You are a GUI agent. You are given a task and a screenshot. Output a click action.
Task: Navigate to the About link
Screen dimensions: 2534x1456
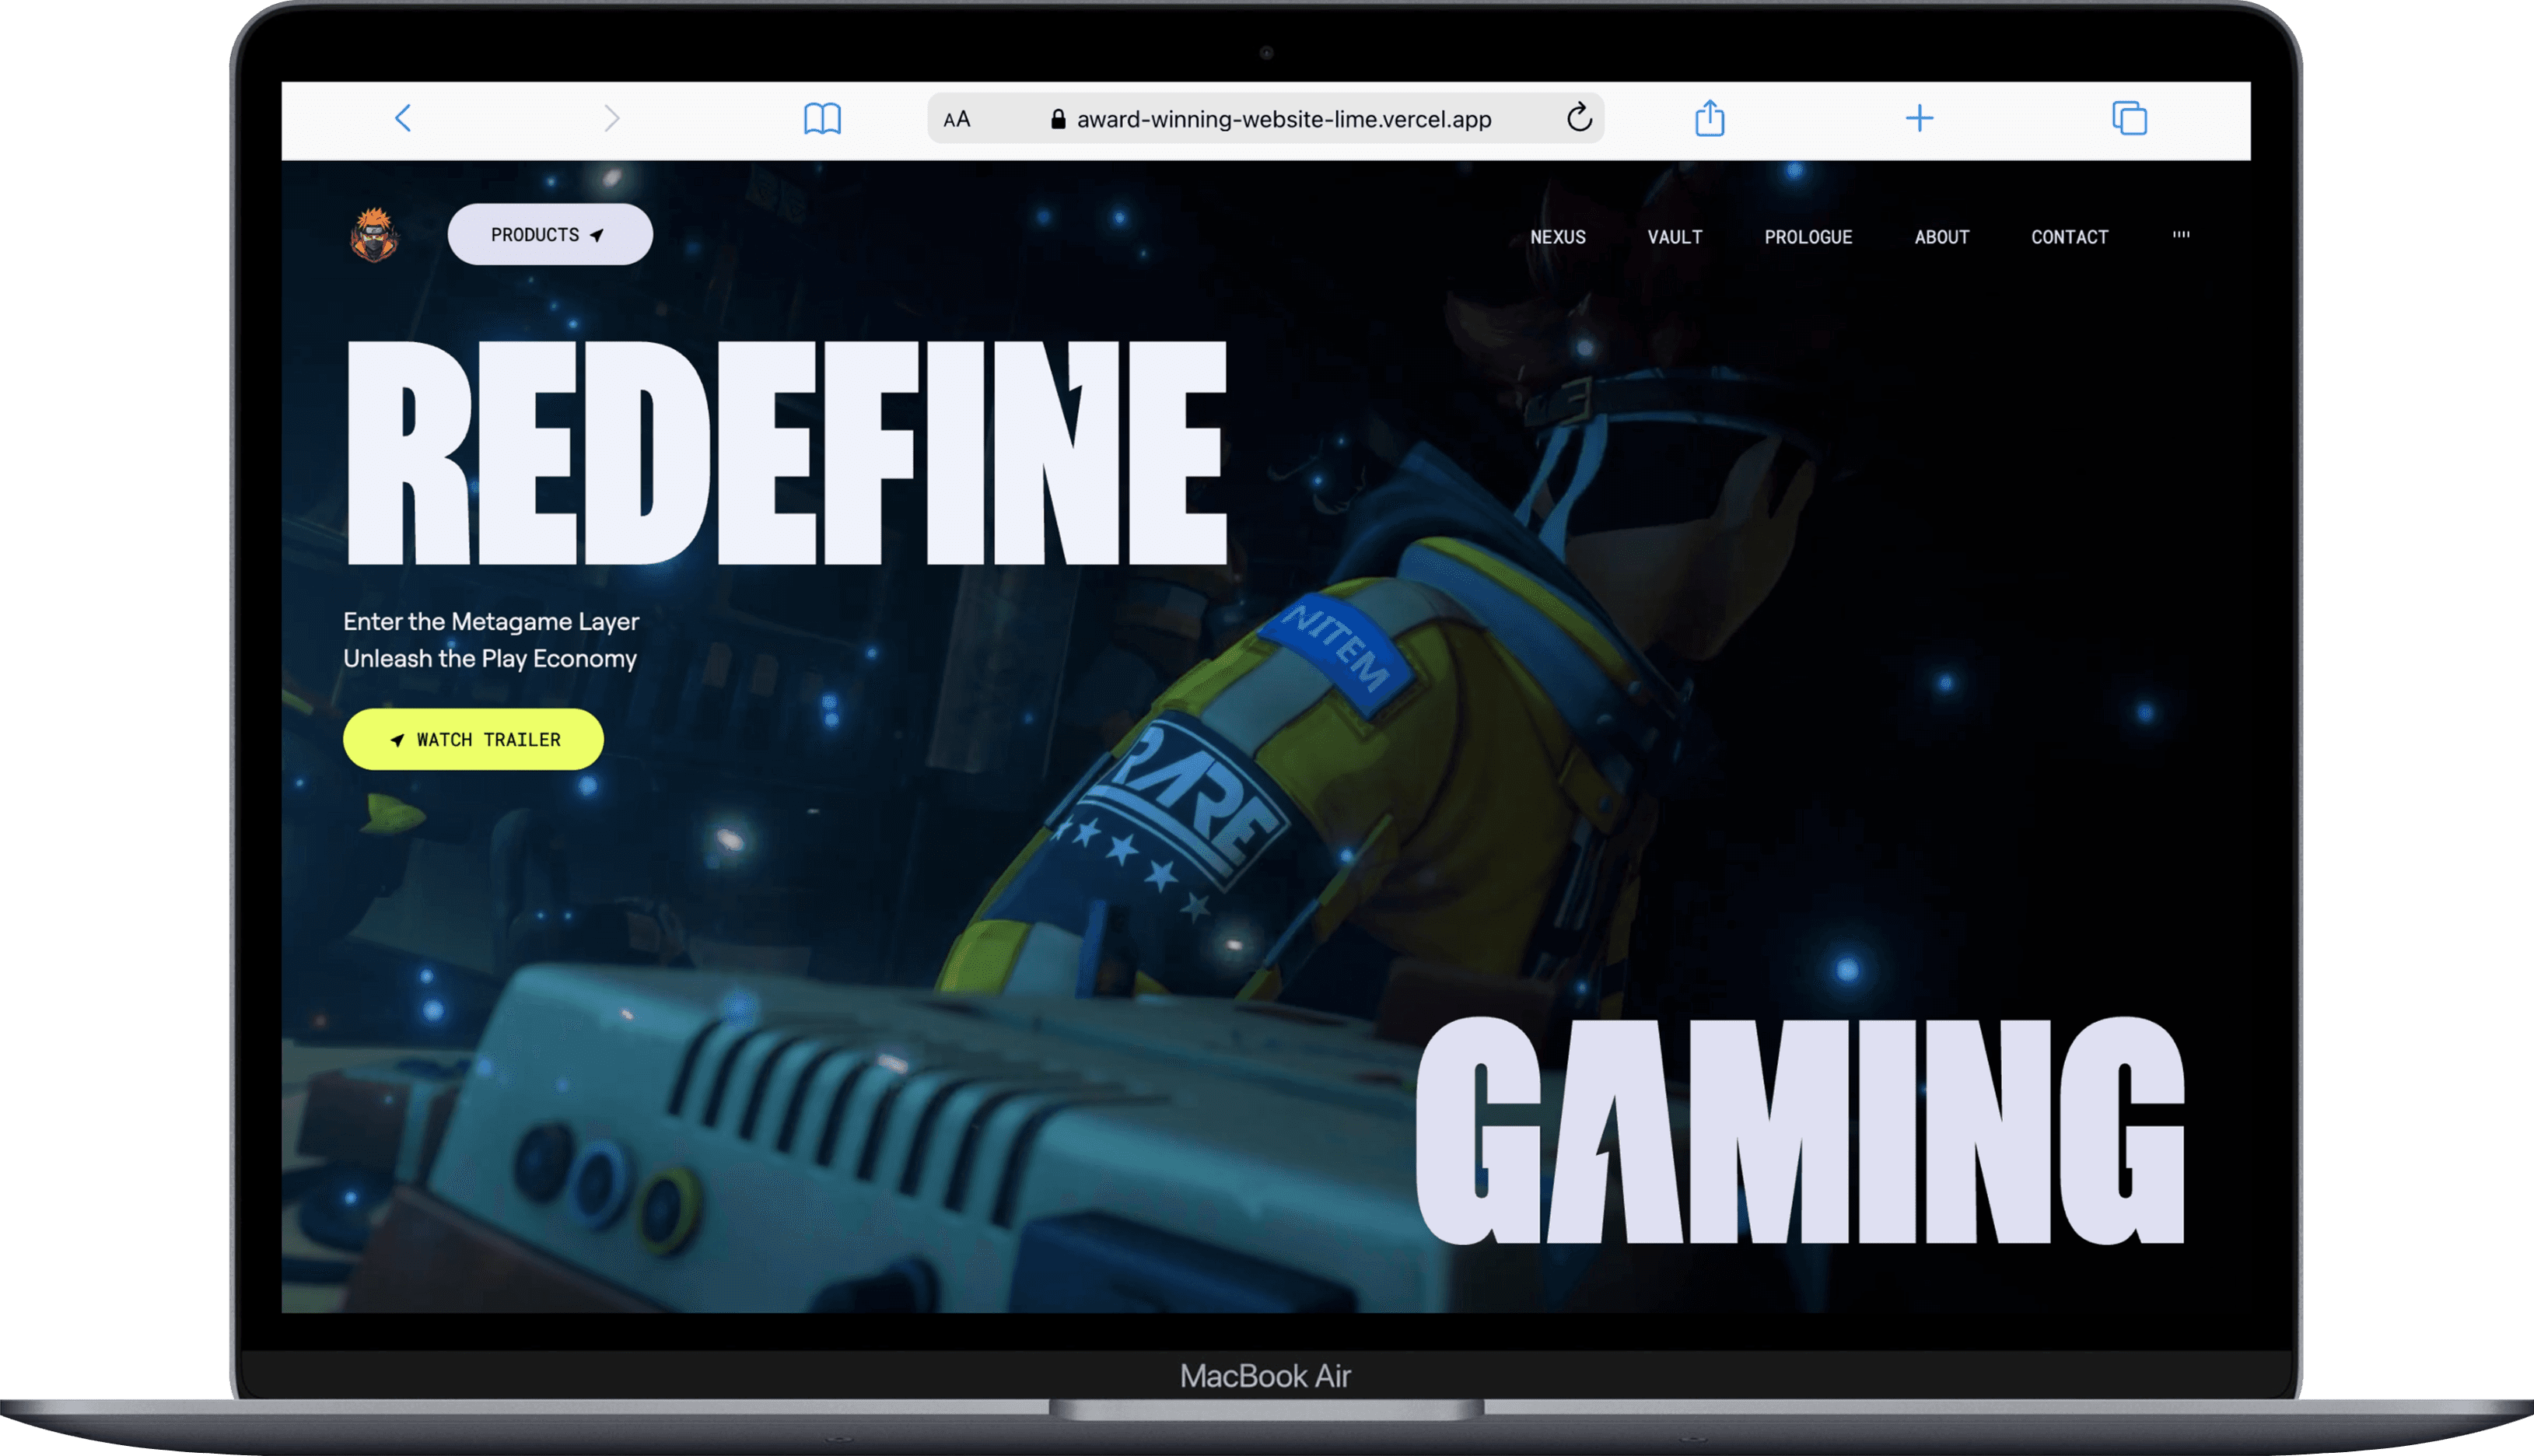[x=1941, y=237]
